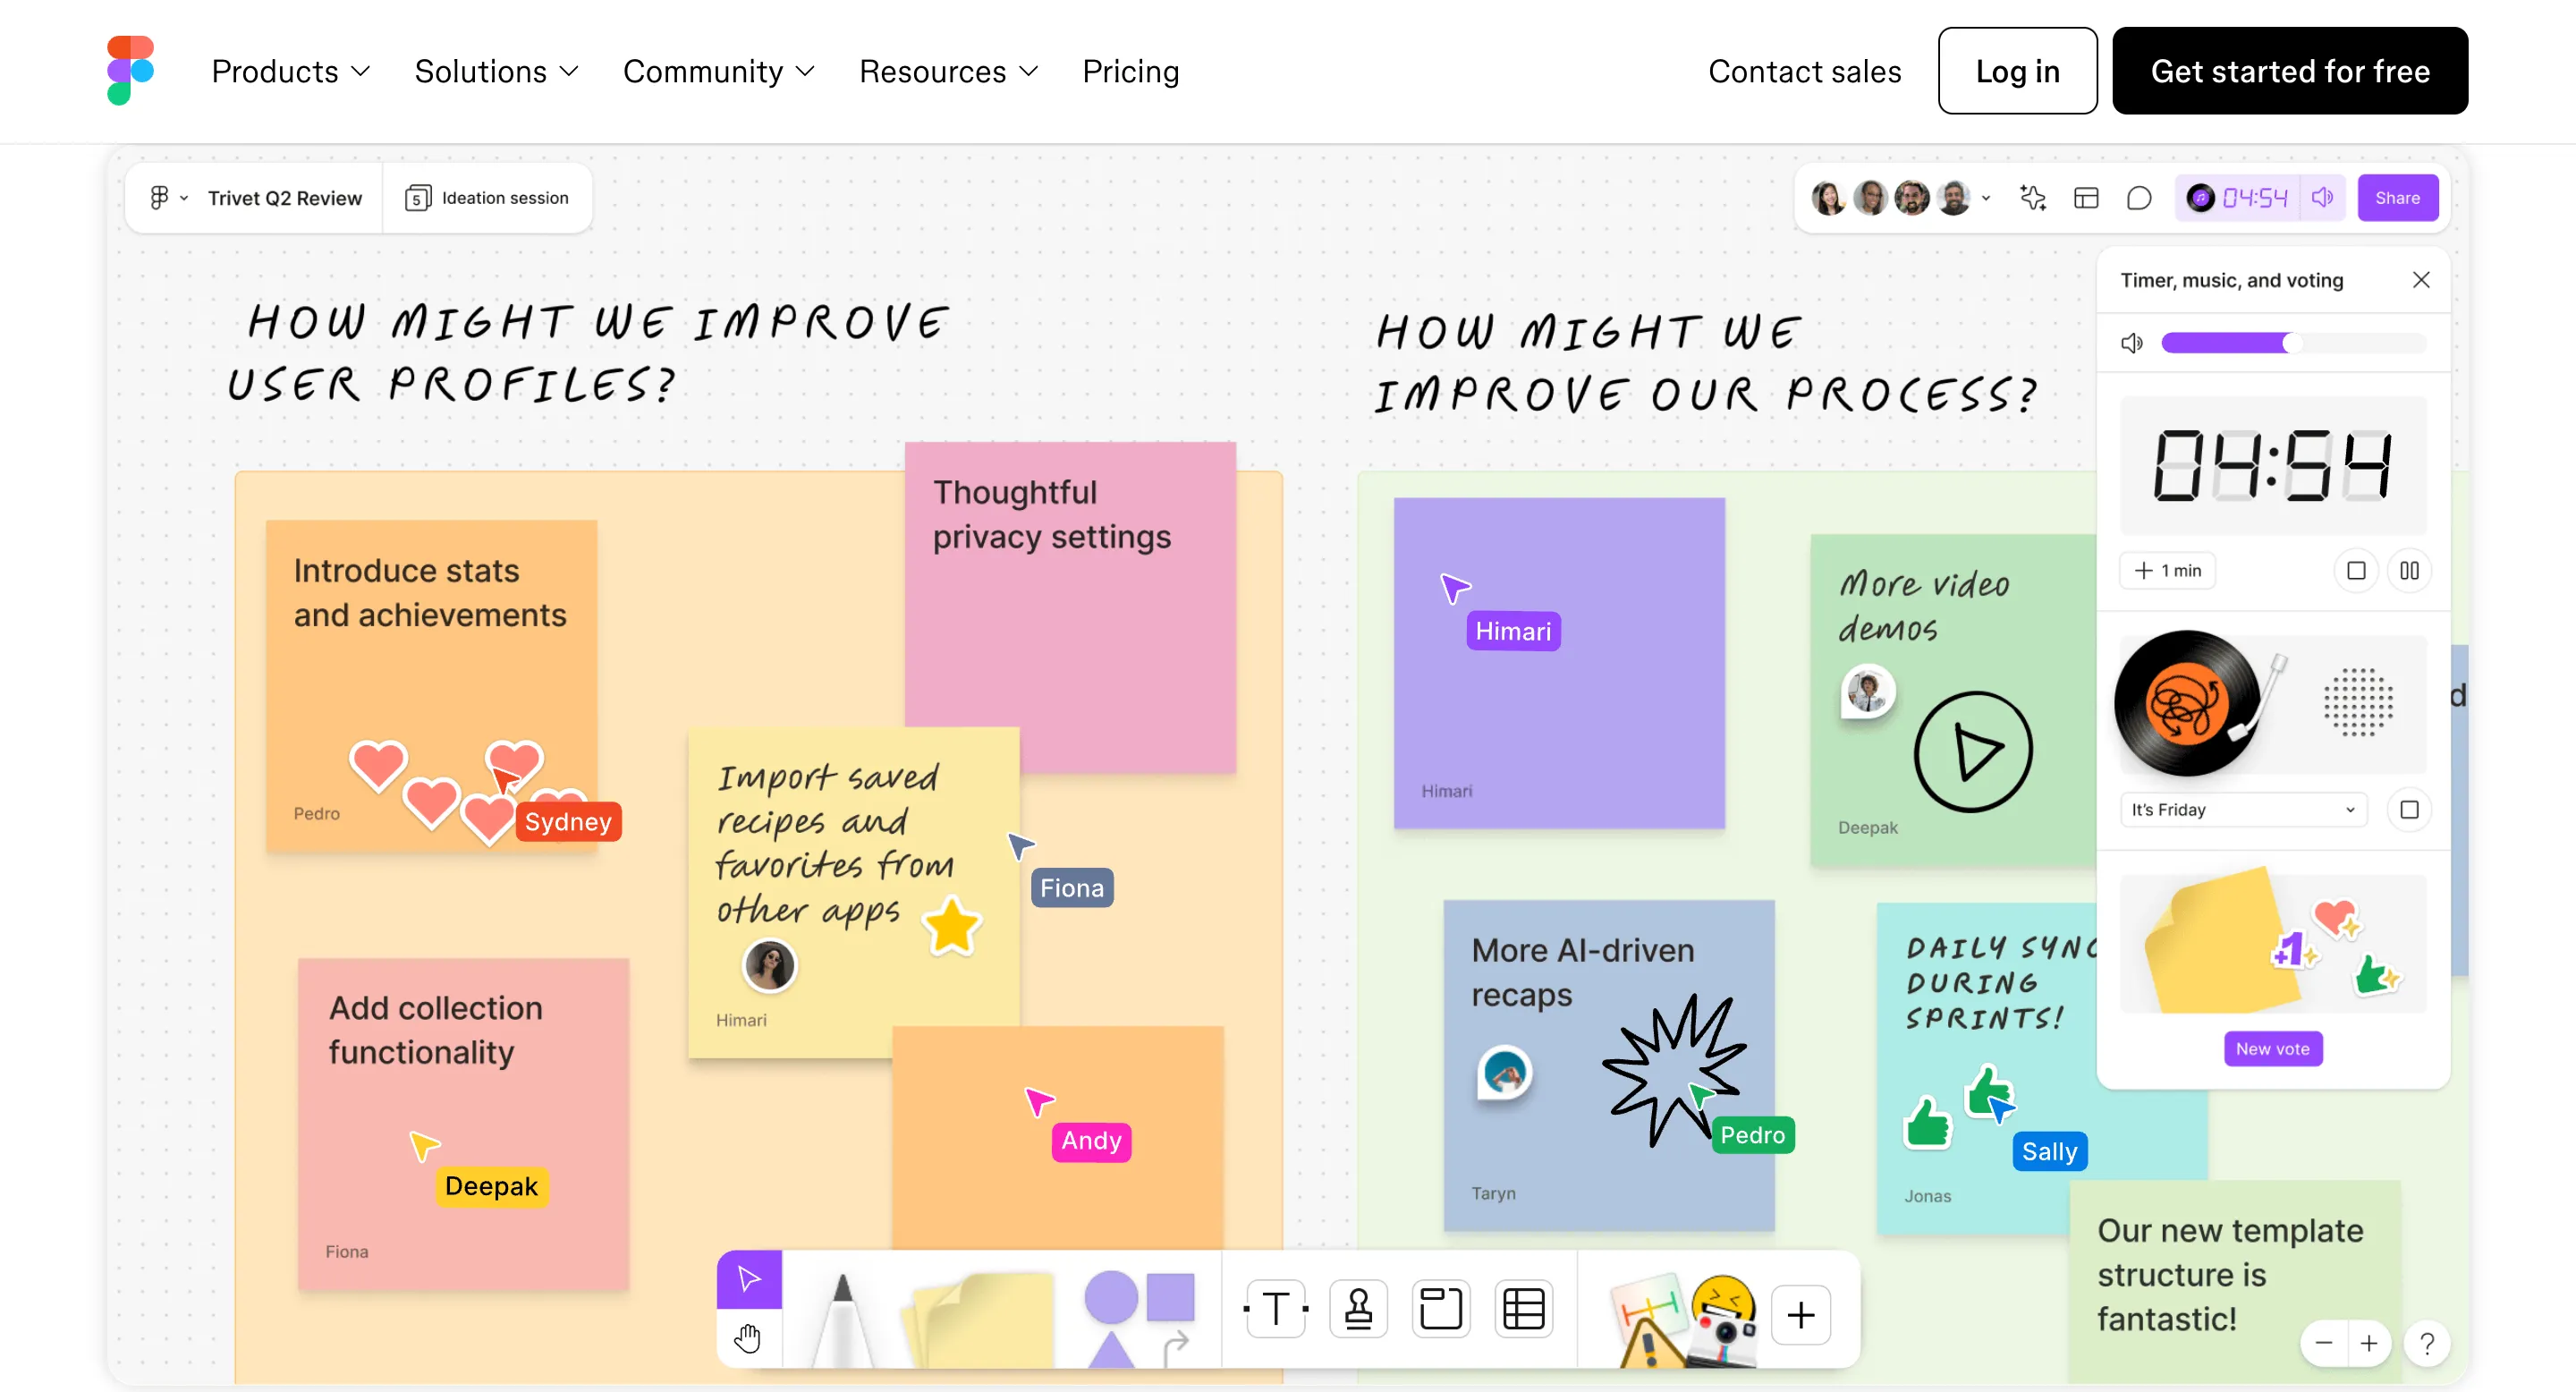Insert a table with table tool
The height and width of the screenshot is (1392, 2576).
click(x=1524, y=1309)
